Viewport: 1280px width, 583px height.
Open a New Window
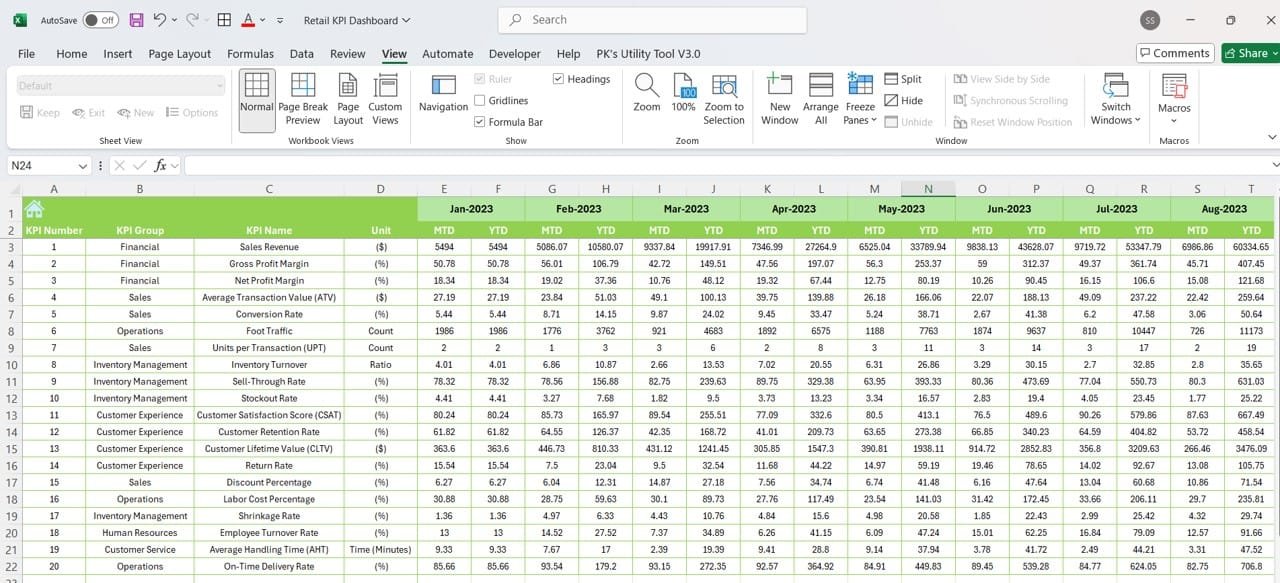[779, 86]
